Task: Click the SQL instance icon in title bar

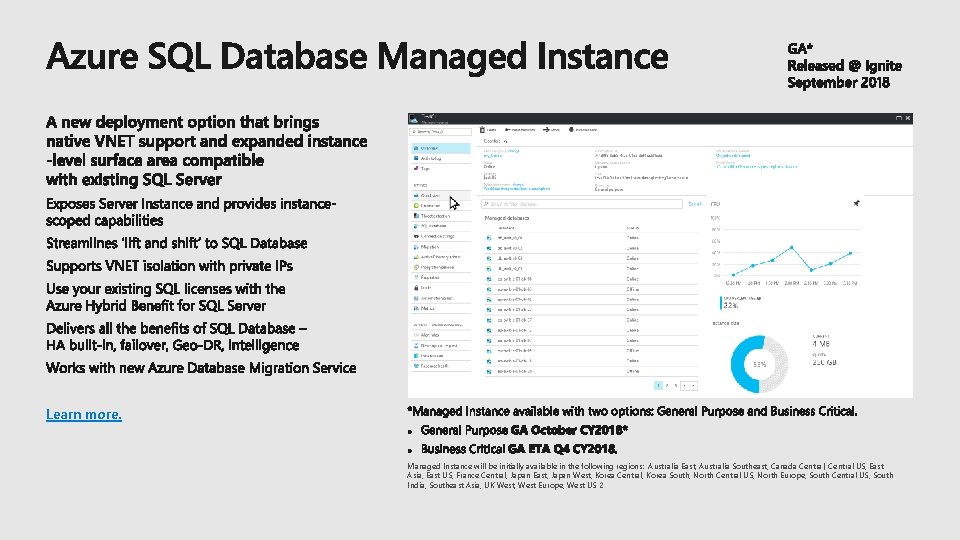Action: click(x=414, y=119)
